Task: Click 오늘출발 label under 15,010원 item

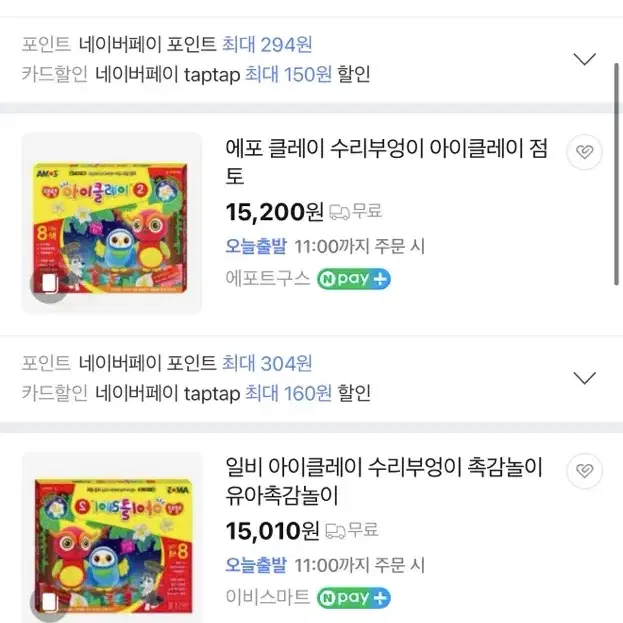Action: click(x=256, y=565)
